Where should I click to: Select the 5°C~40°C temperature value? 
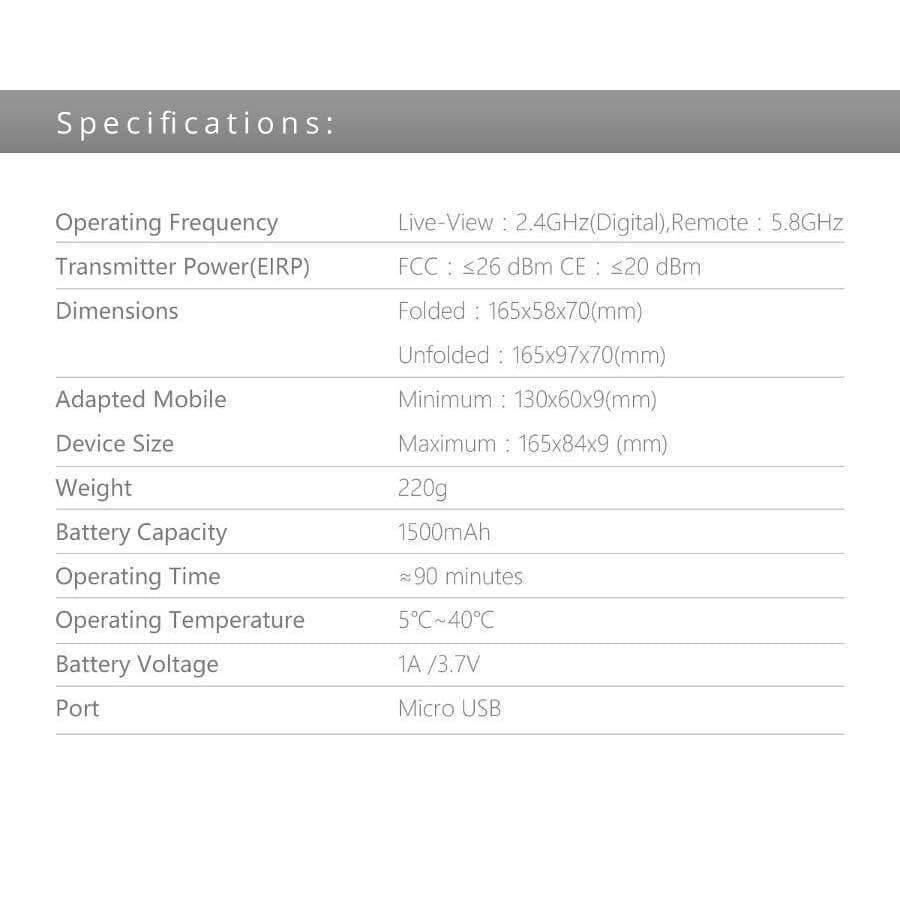pyautogui.click(x=446, y=620)
